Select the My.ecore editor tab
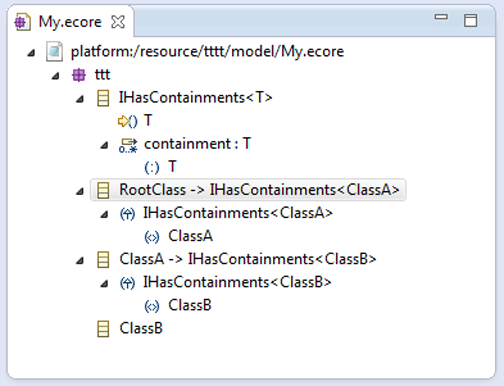 [x=70, y=22]
